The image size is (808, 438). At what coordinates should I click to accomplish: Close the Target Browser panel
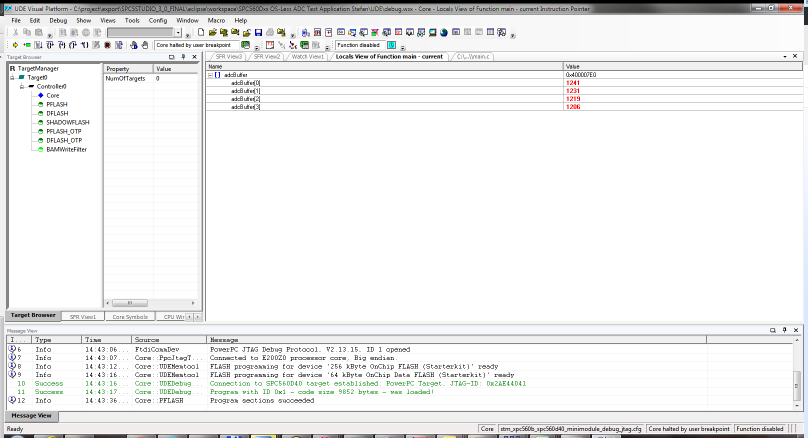point(194,57)
